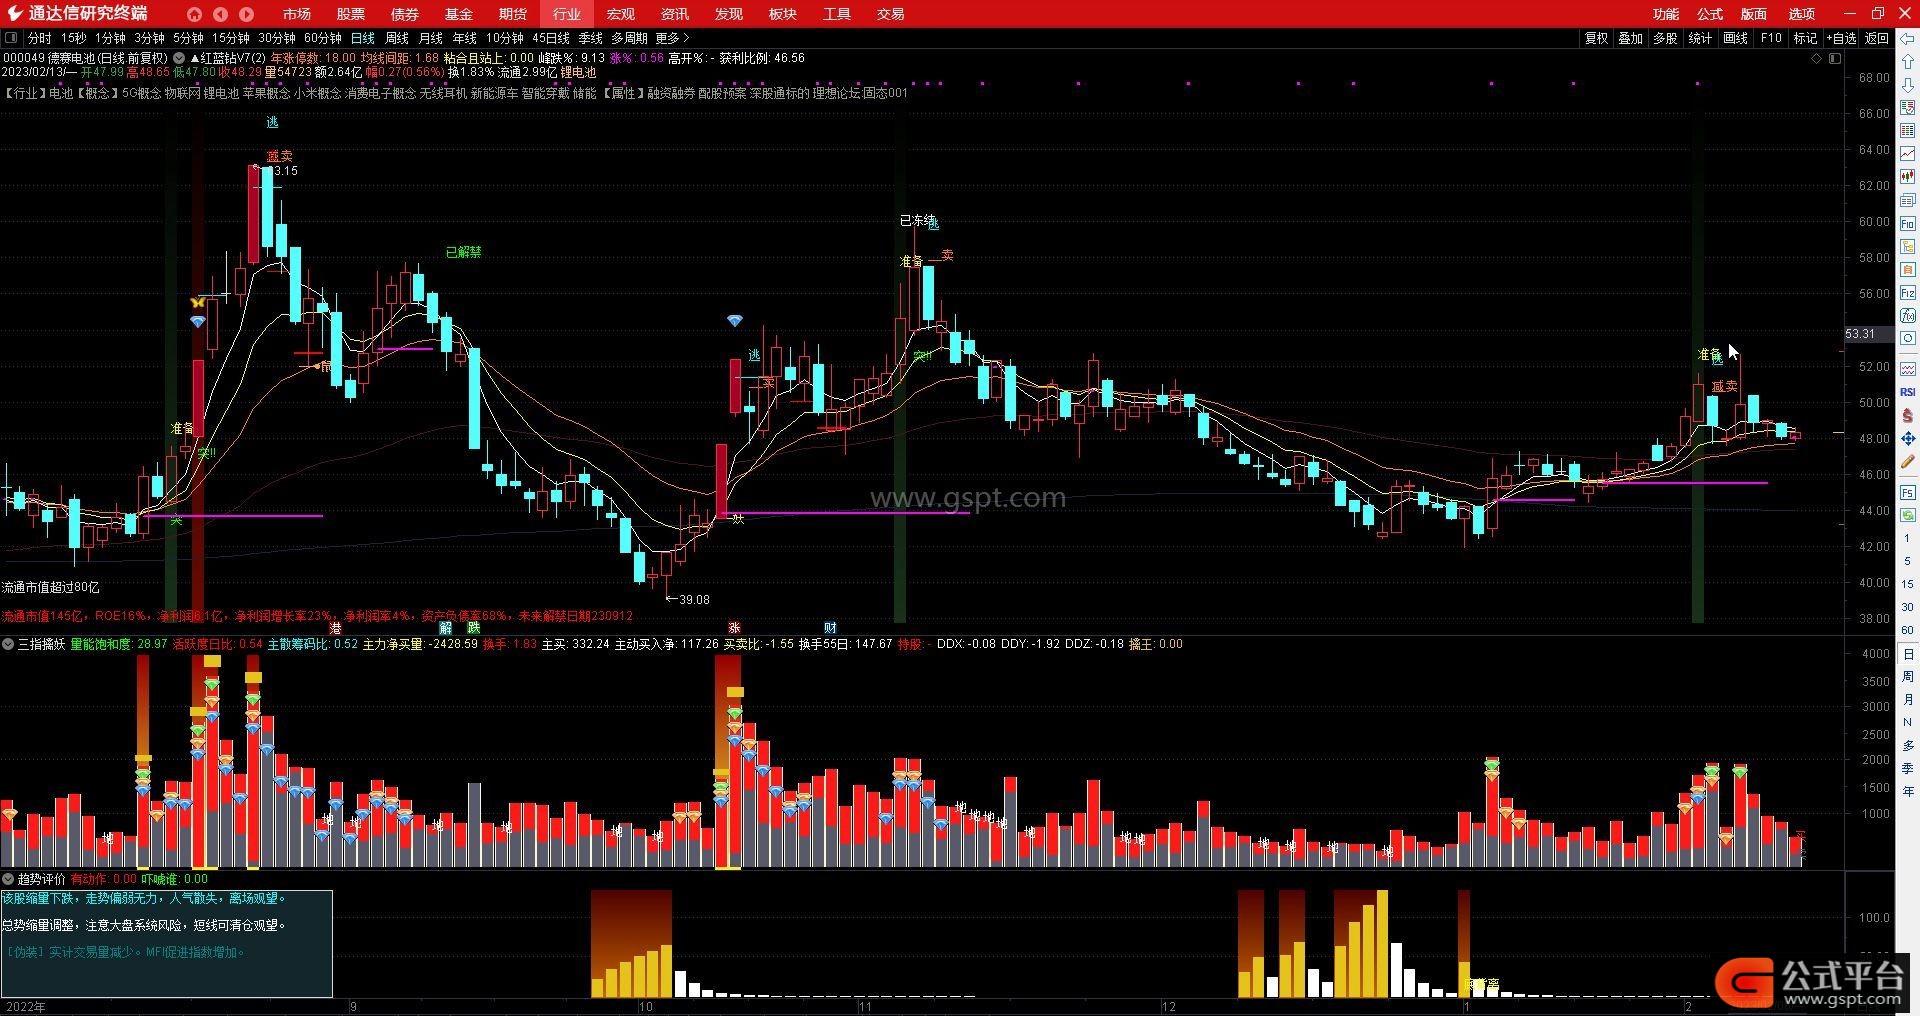1920x1016 pixels.
Task: Open the multi-window sidebar icon
Action: [x=1908, y=200]
